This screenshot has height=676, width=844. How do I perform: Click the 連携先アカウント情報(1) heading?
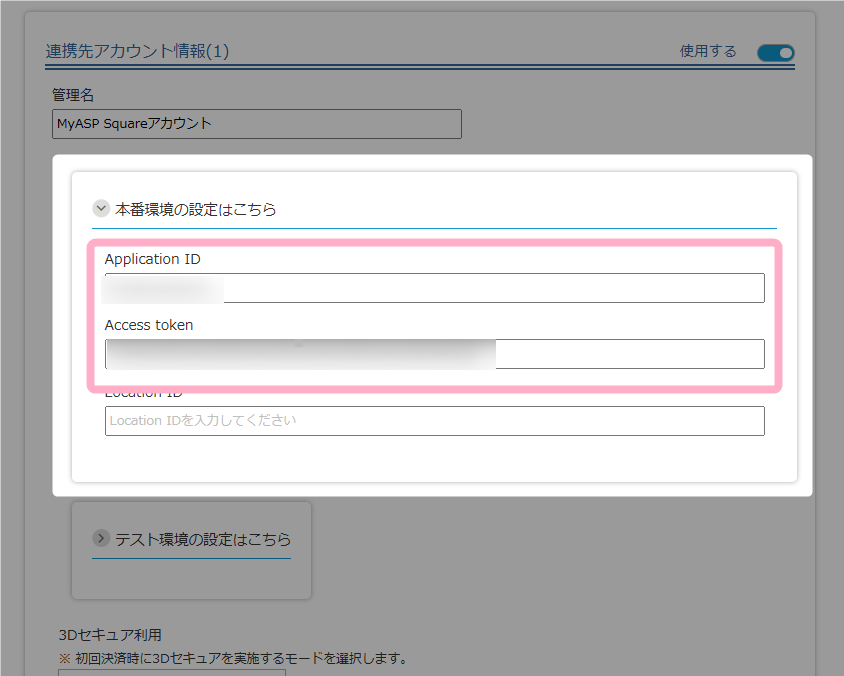point(137,51)
